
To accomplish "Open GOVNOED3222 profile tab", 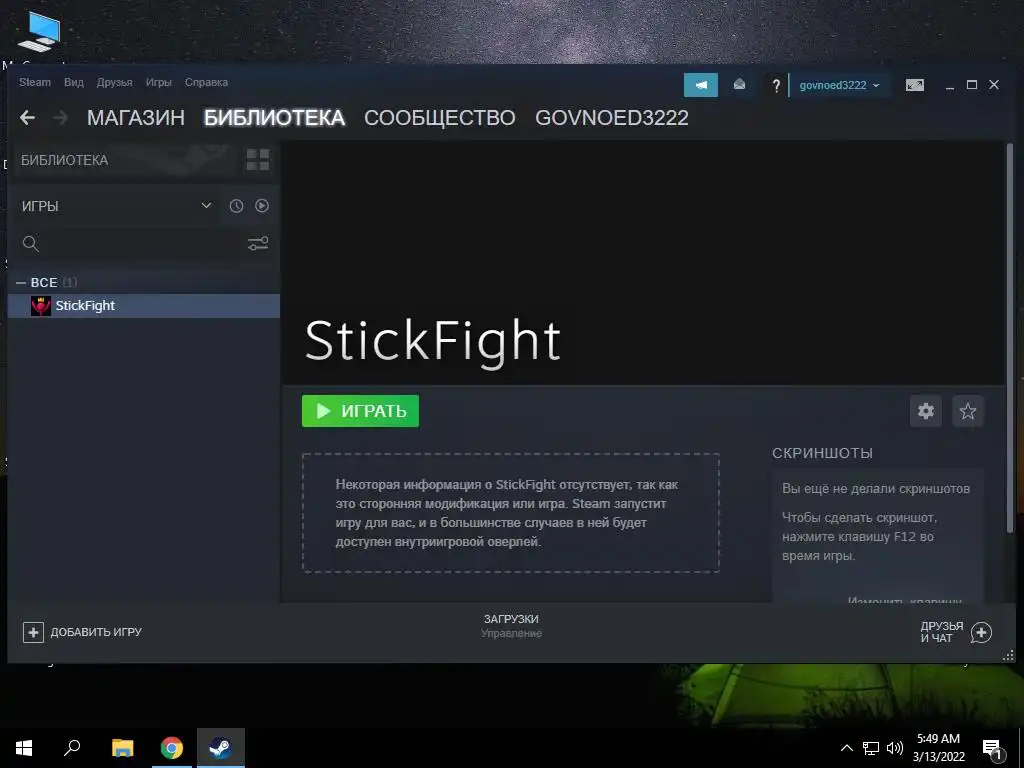I will [612, 118].
